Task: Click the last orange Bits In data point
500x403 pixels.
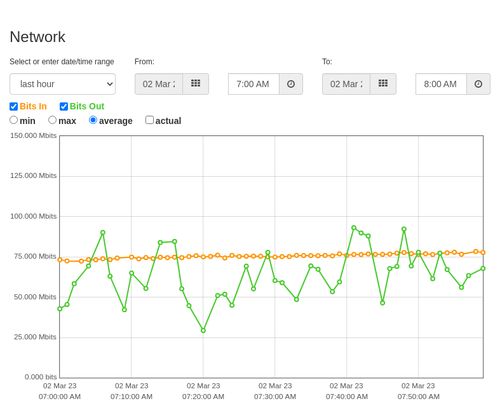Action: coord(483,253)
